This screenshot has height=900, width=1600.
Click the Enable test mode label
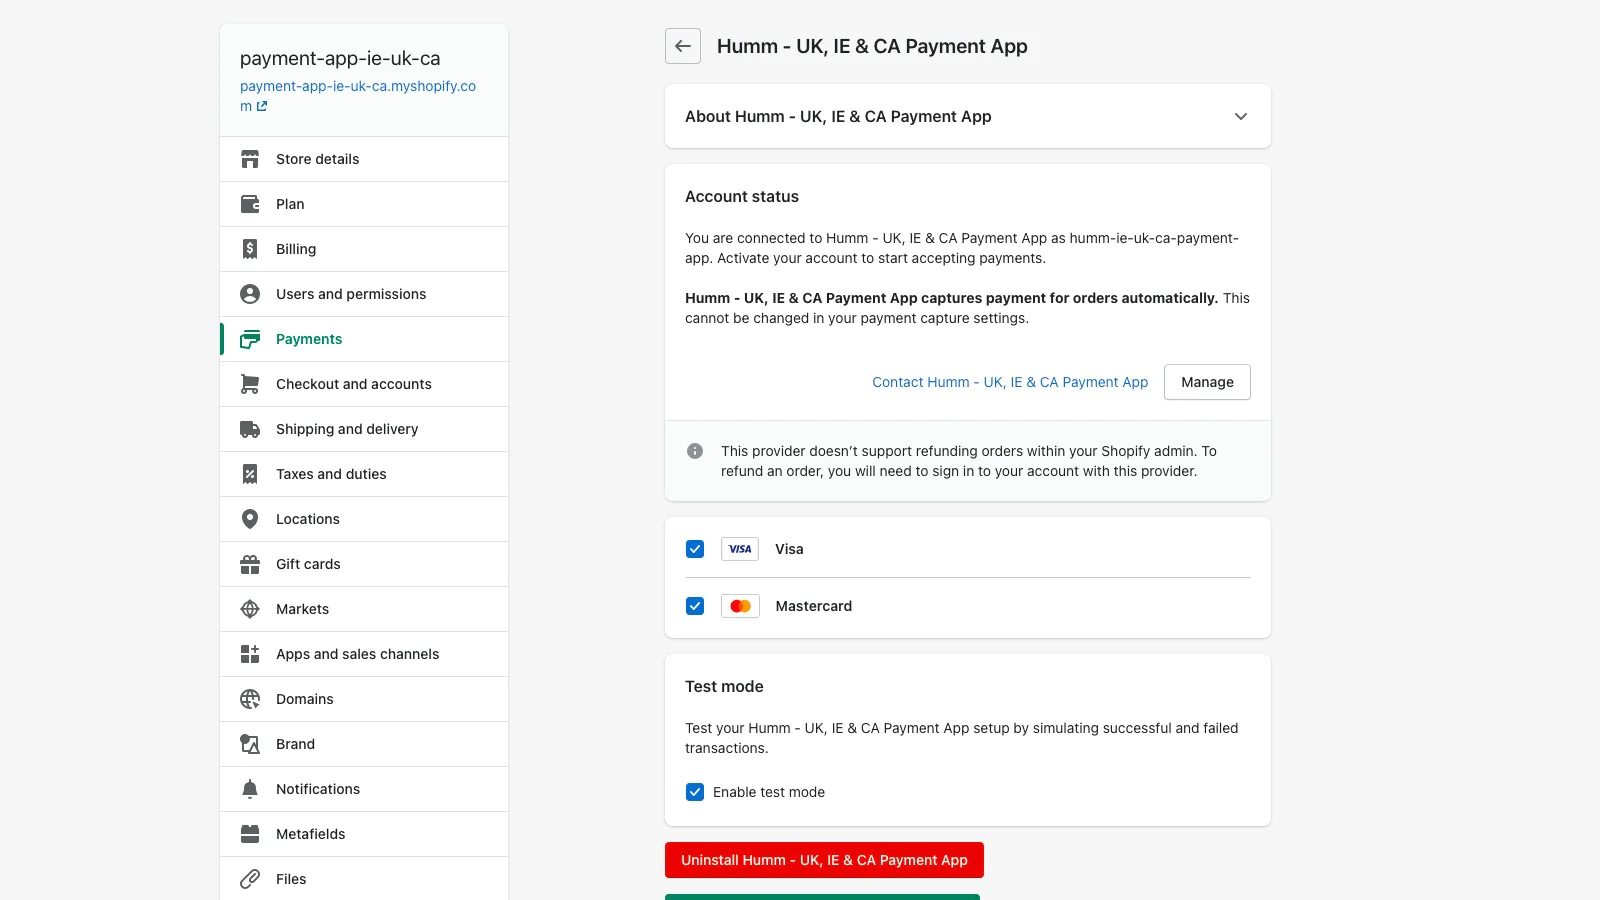point(769,792)
